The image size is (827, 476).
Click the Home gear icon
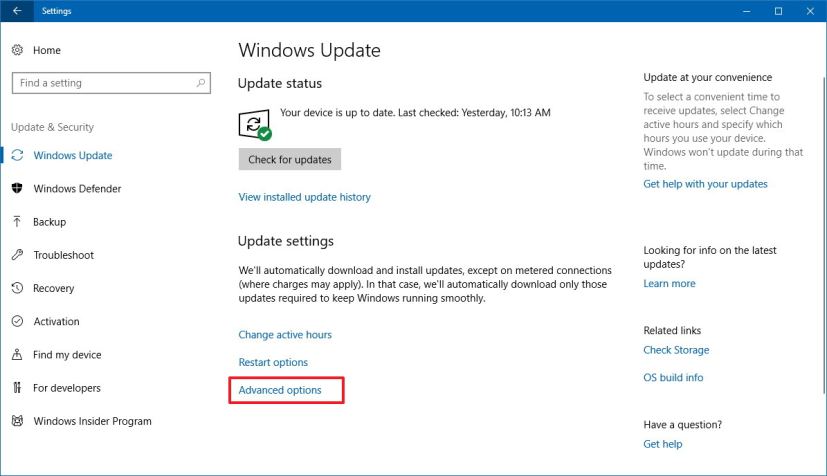click(17, 50)
